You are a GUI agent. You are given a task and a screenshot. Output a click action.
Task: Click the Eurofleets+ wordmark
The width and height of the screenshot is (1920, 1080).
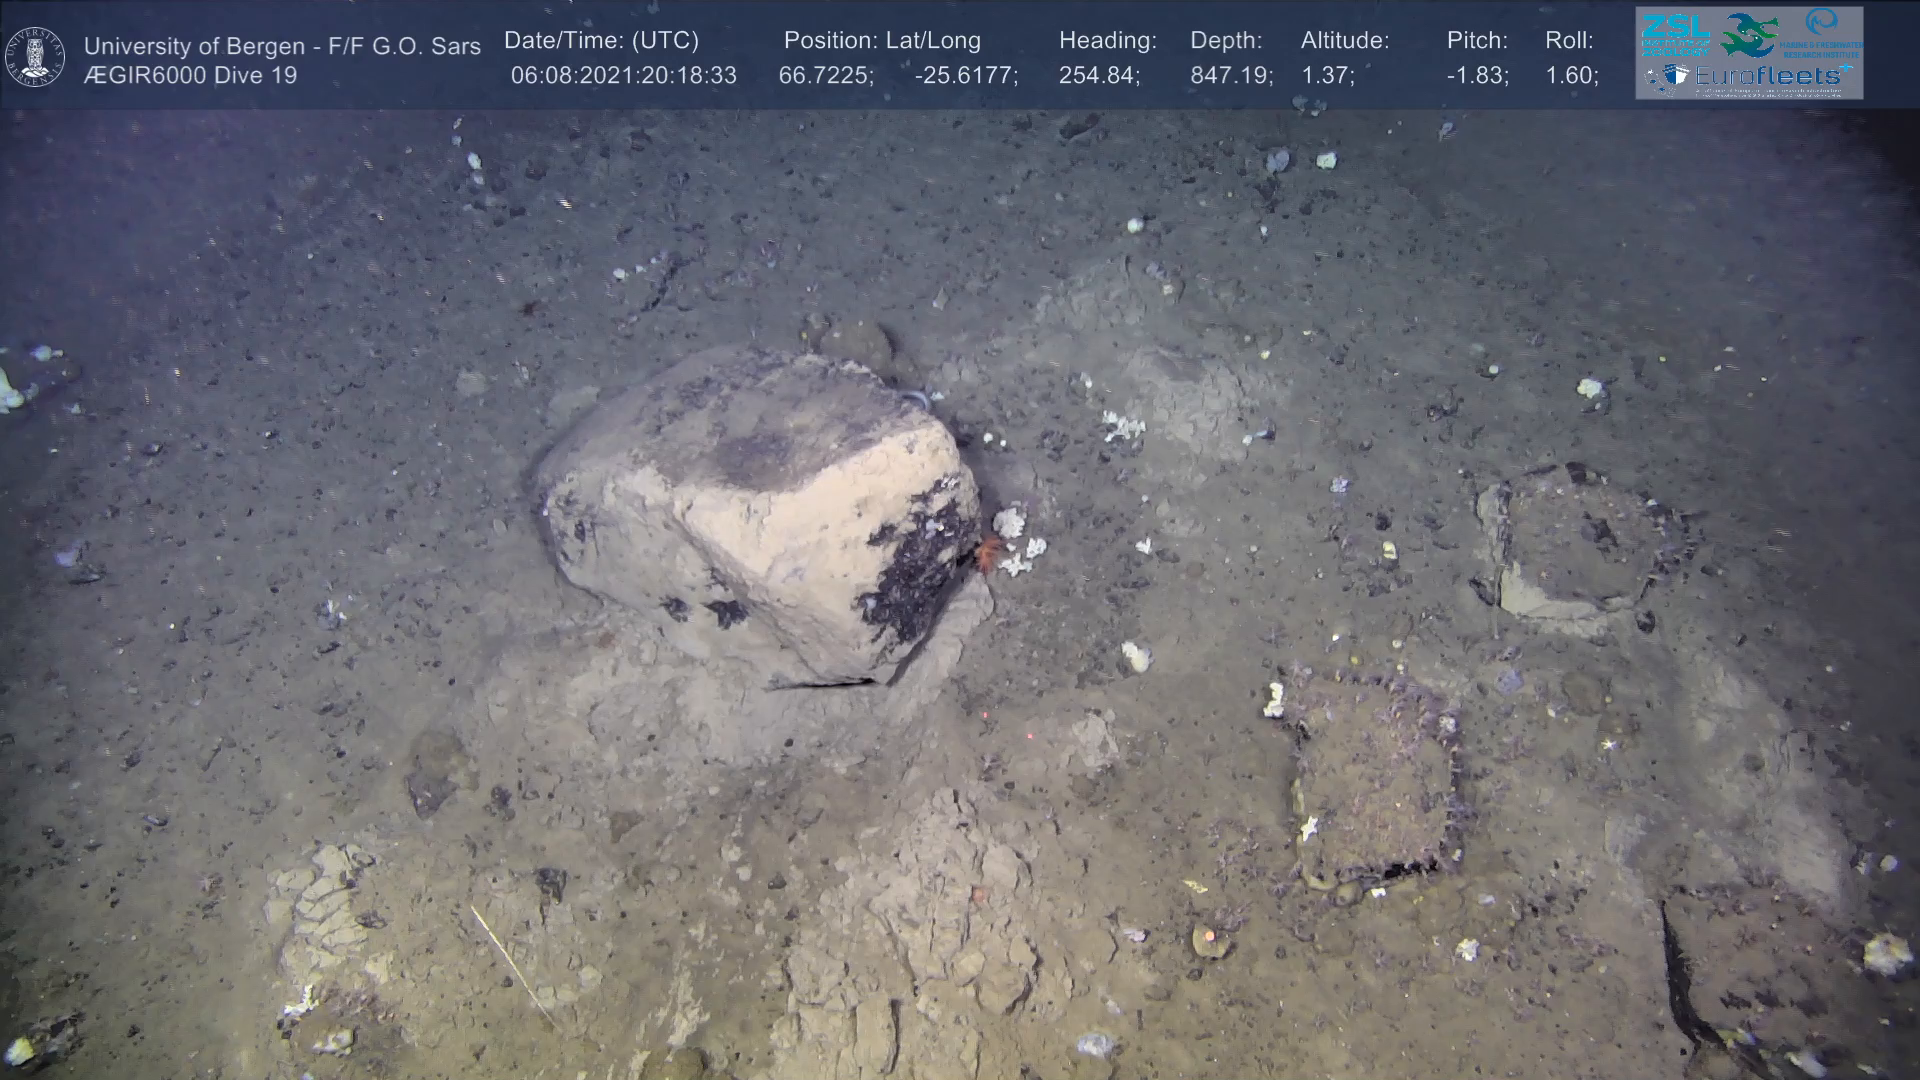(1770, 76)
